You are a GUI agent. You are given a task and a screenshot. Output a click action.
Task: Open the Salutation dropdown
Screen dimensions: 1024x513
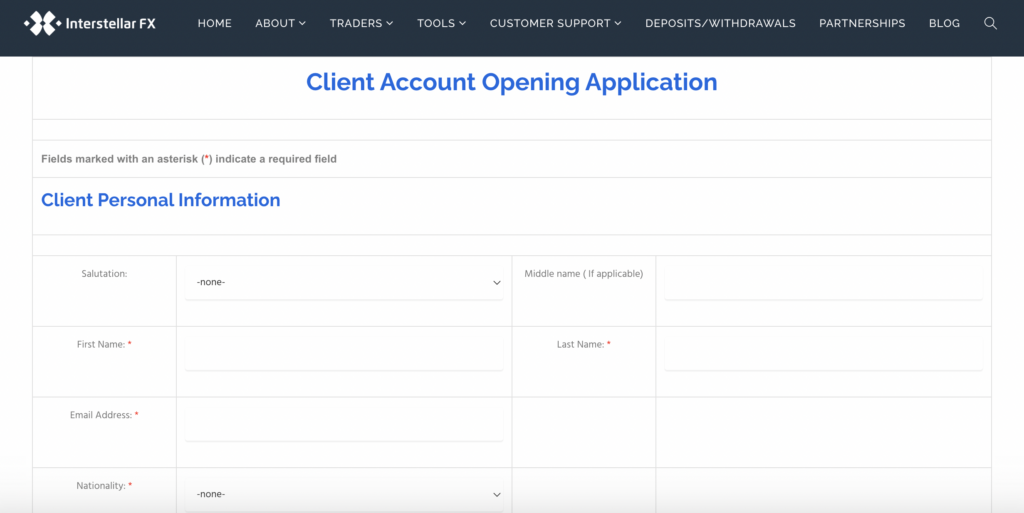[x=344, y=283]
